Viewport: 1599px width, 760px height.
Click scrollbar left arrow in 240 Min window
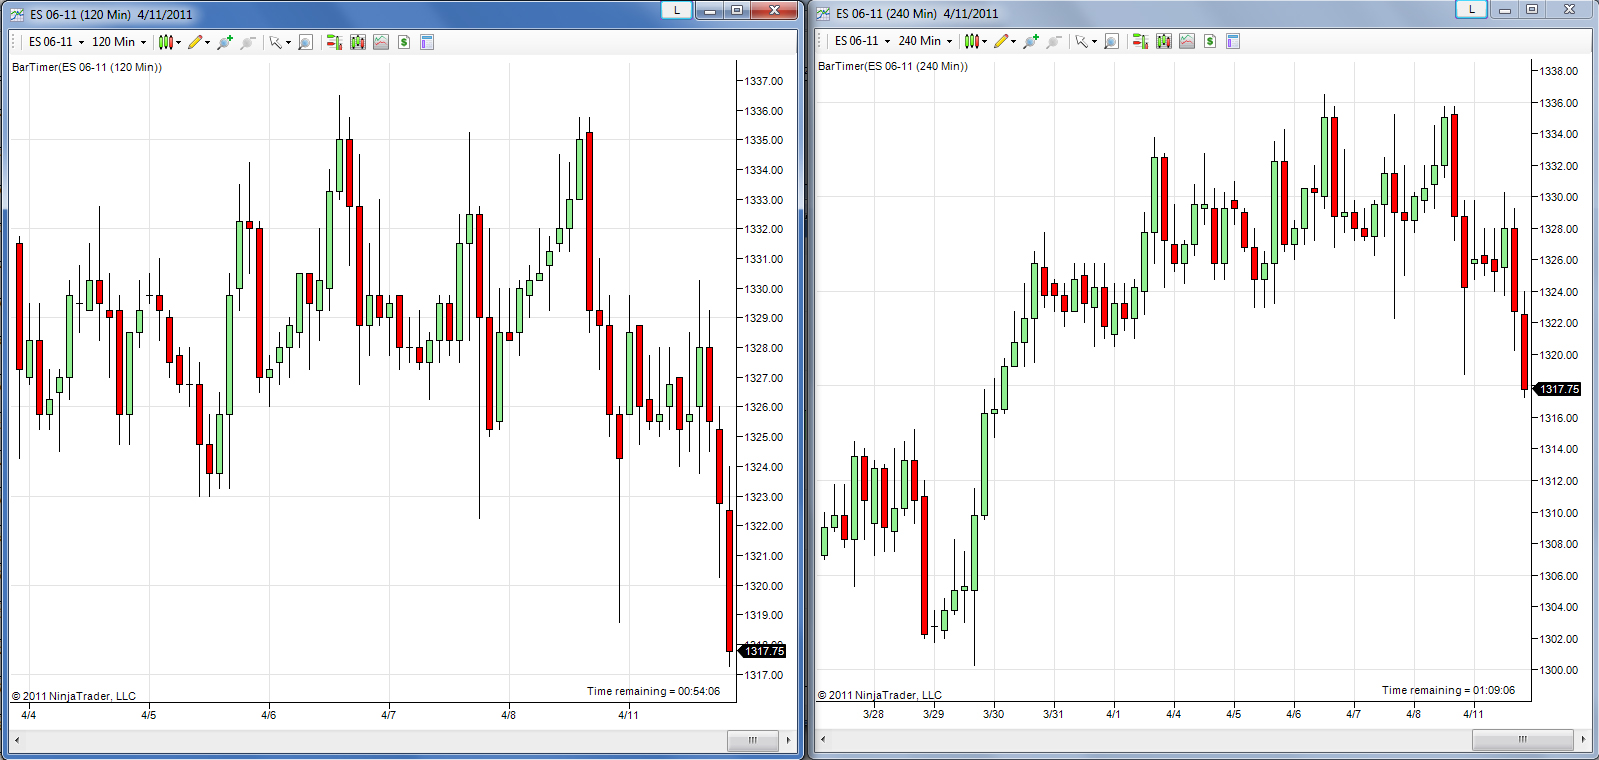click(x=823, y=739)
